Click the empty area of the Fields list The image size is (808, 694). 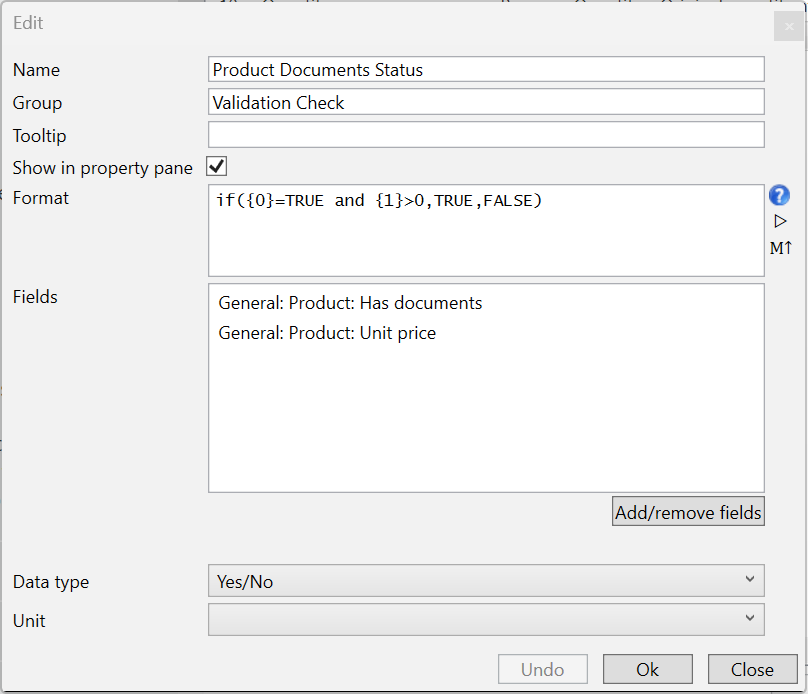pos(486,420)
